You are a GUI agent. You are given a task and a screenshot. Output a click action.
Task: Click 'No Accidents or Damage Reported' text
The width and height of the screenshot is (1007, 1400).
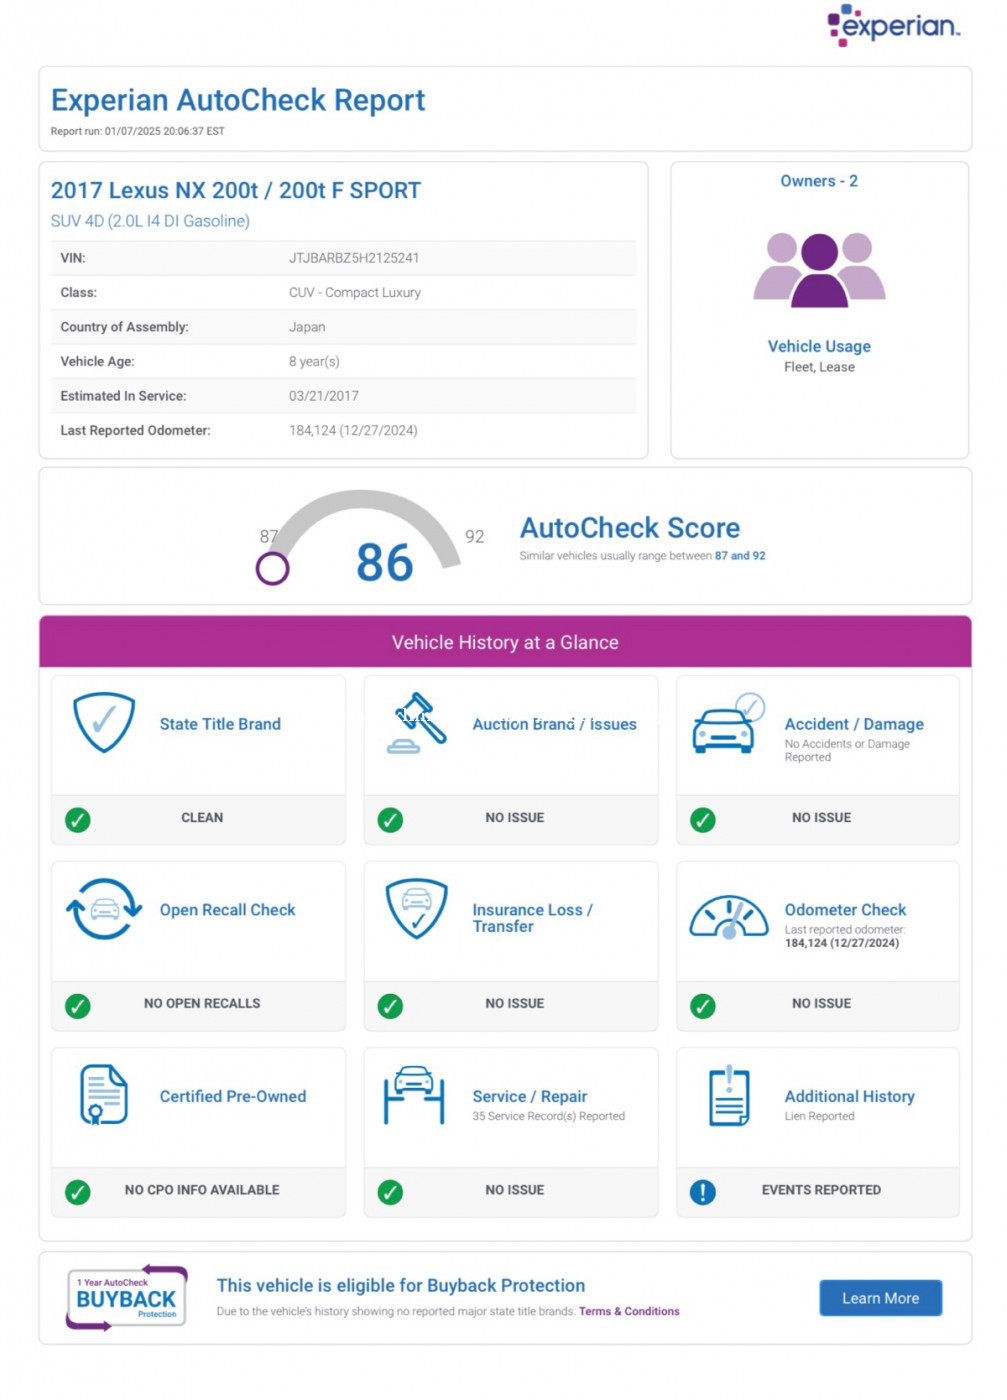tap(847, 750)
